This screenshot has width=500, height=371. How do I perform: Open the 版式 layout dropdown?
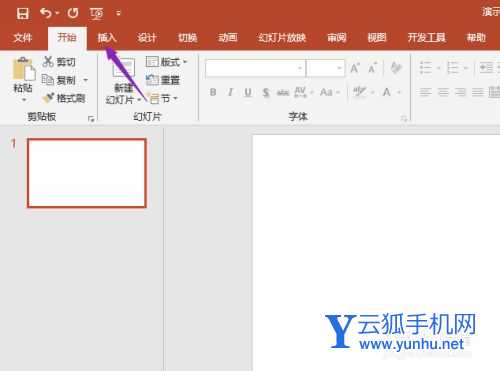point(166,62)
